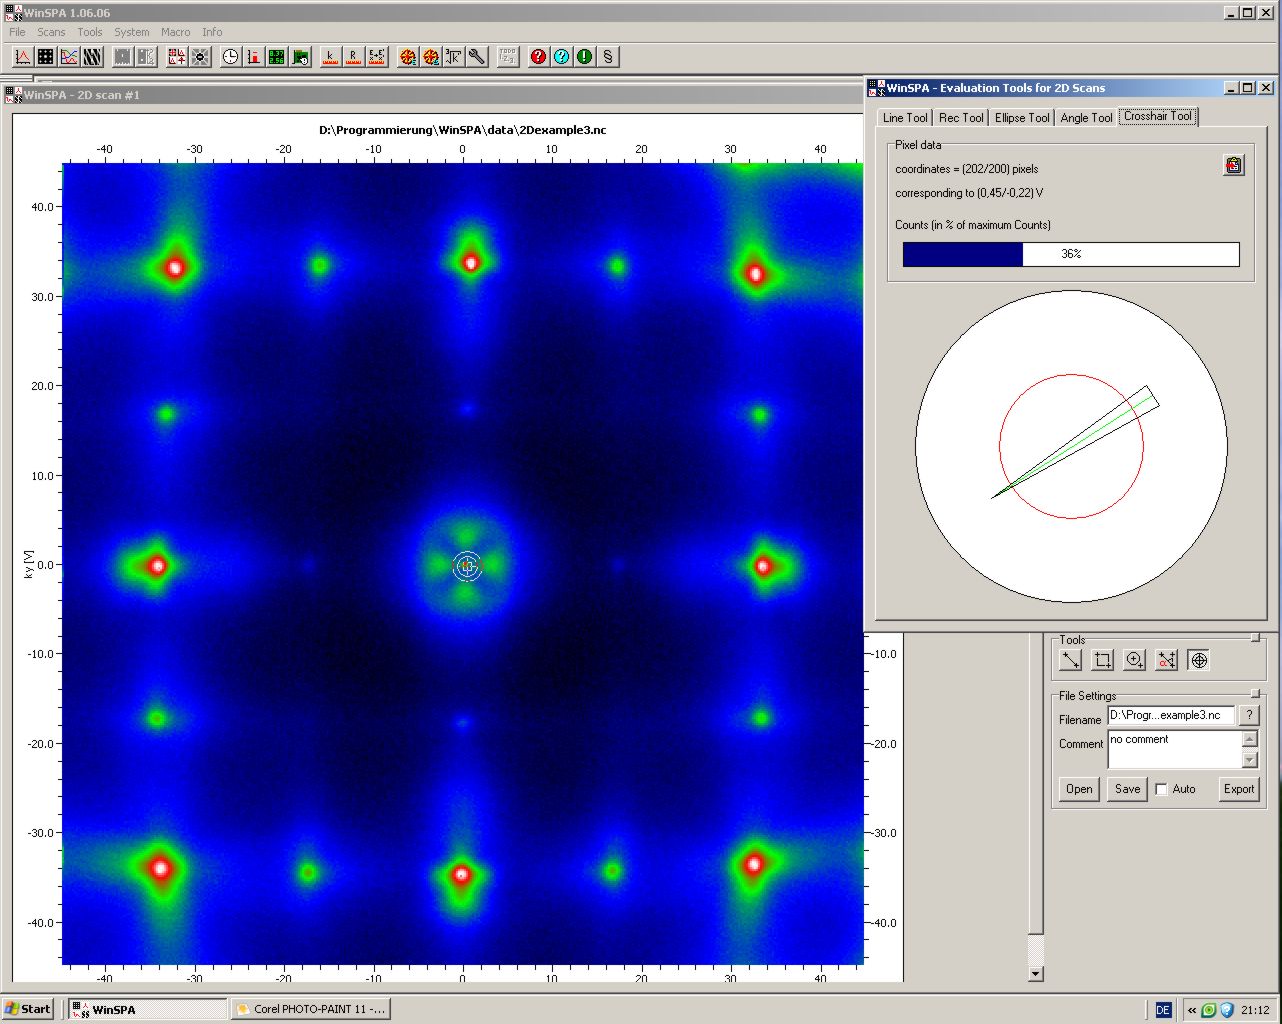Enable the Auto checkbox

coord(1161,789)
